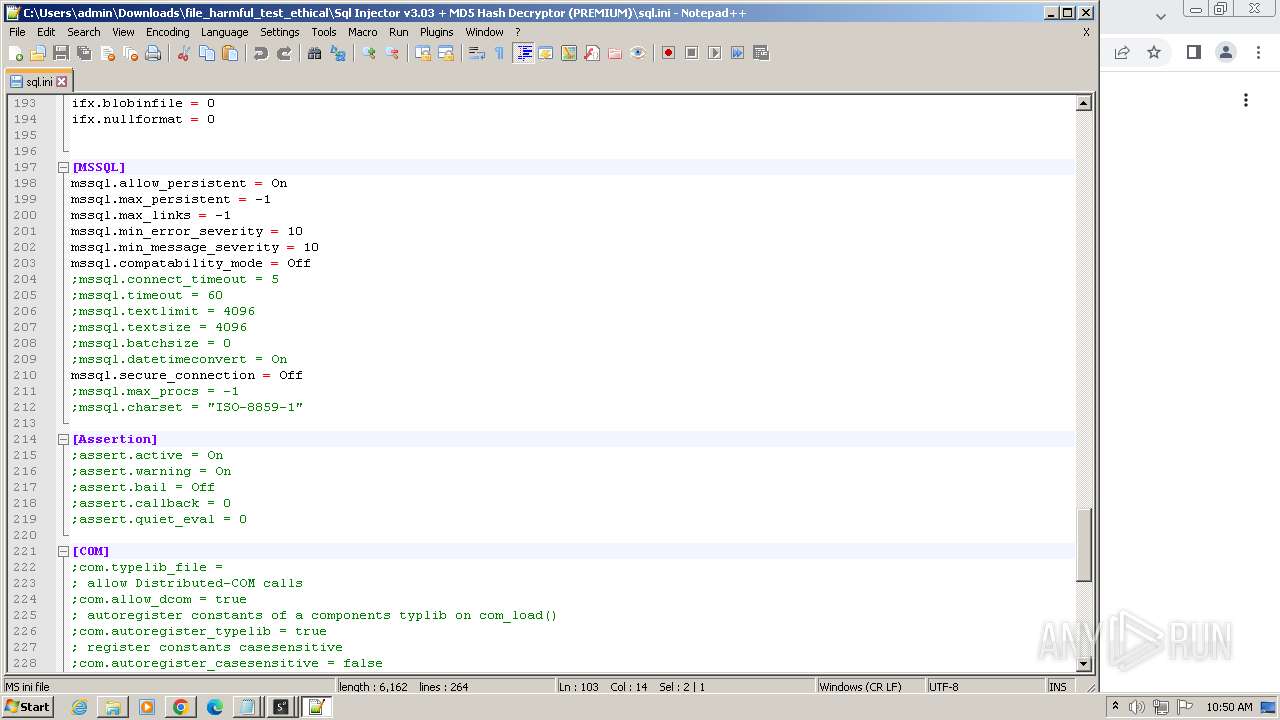The width and height of the screenshot is (1280, 720).
Task: Stop macro recording with the square stop button
Action: tap(691, 53)
